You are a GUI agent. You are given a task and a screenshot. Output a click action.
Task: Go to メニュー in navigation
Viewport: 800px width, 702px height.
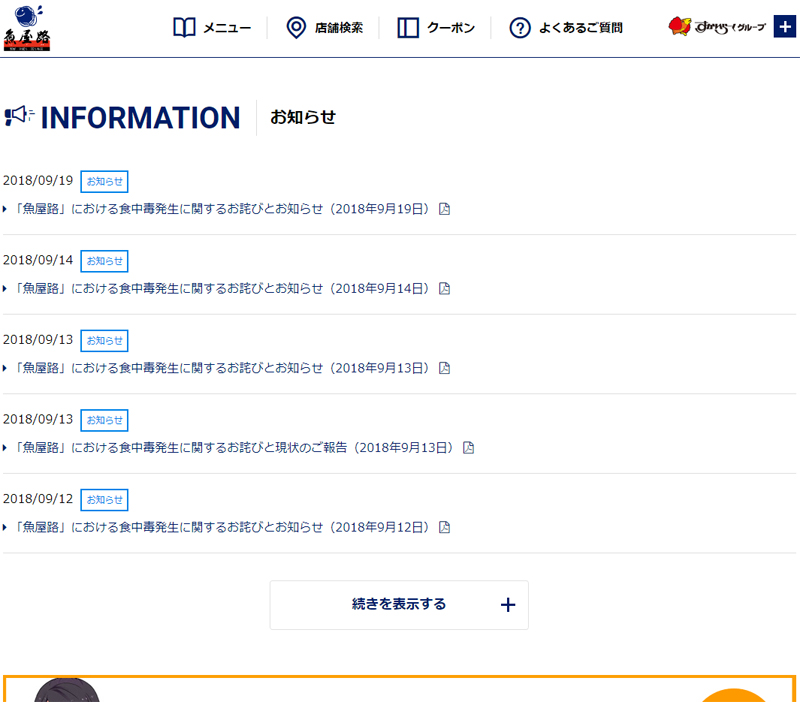click(x=227, y=28)
